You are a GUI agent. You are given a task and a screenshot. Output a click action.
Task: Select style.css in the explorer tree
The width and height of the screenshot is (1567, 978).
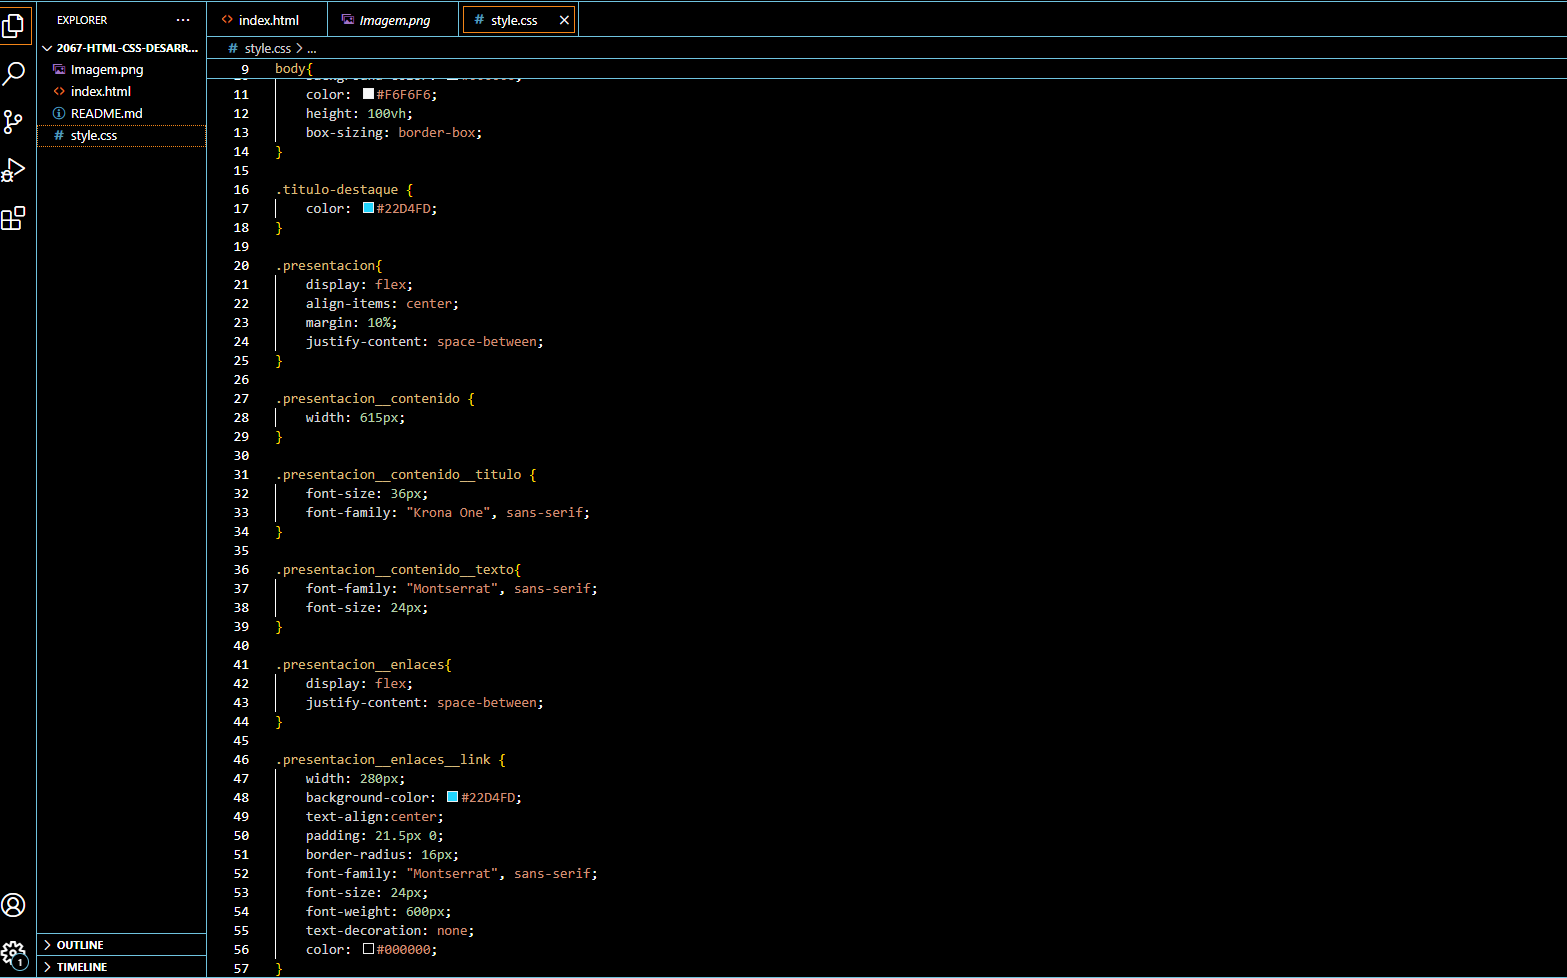click(121, 135)
